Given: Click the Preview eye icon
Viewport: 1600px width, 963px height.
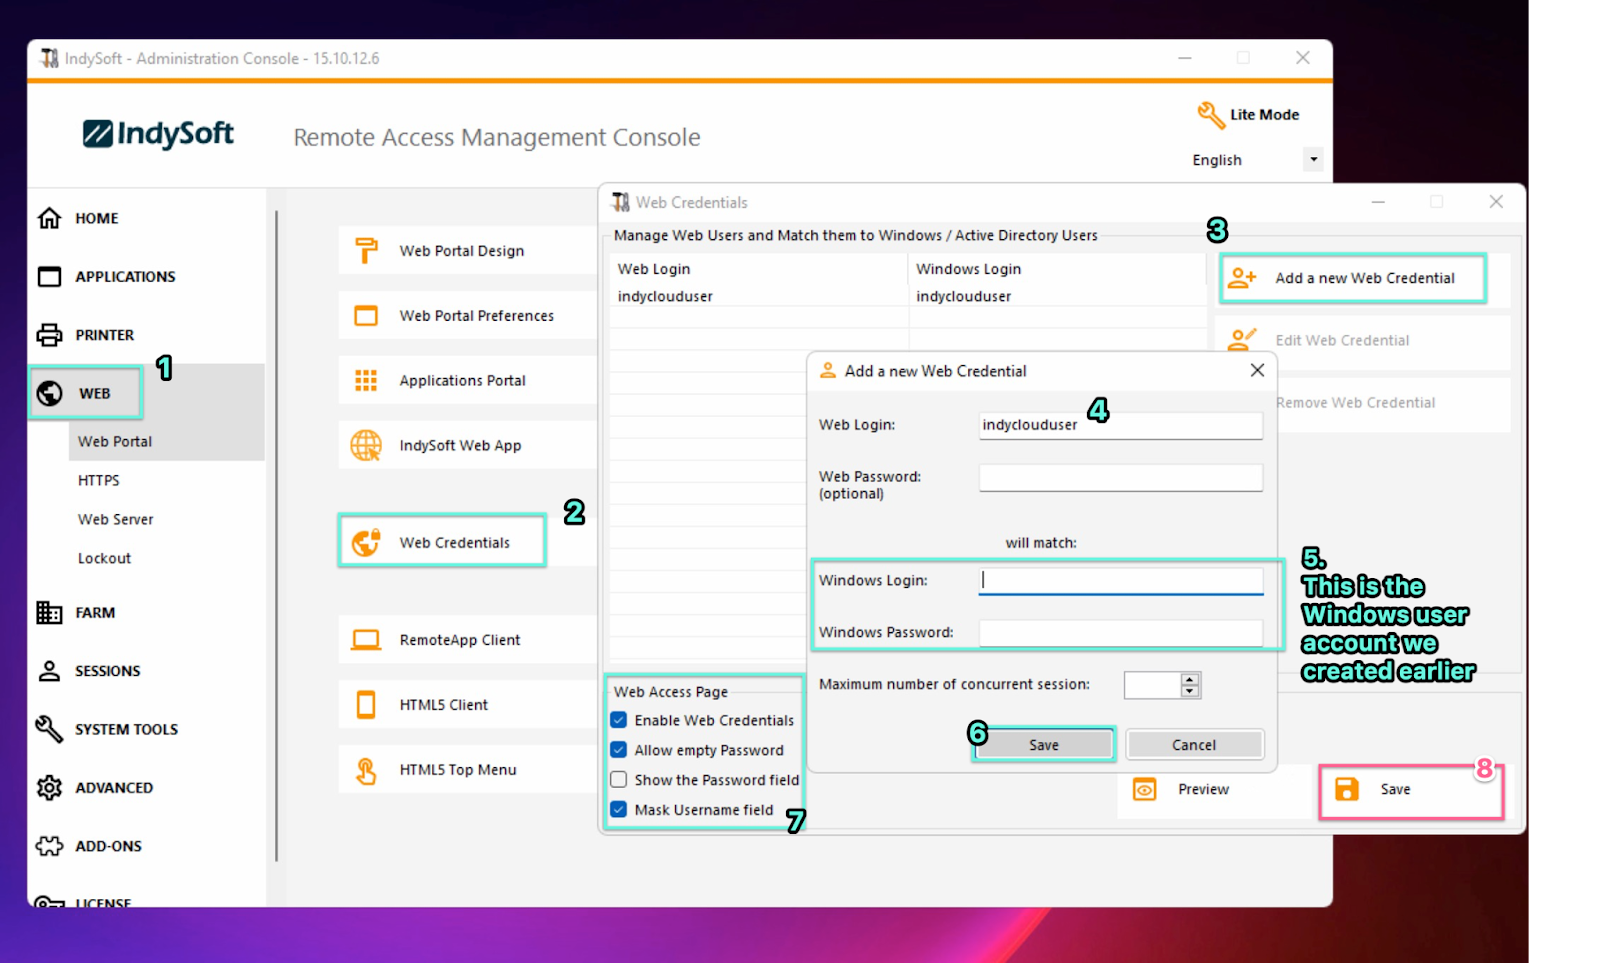Looking at the screenshot, I should tap(1144, 789).
